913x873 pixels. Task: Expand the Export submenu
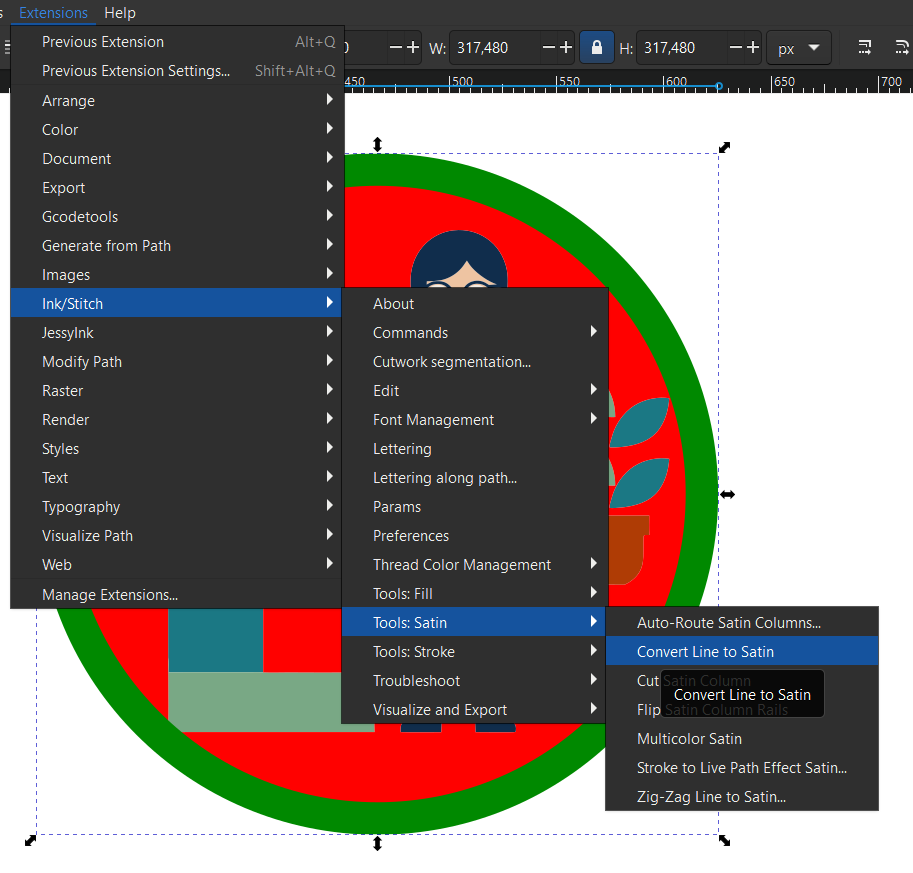(x=178, y=188)
